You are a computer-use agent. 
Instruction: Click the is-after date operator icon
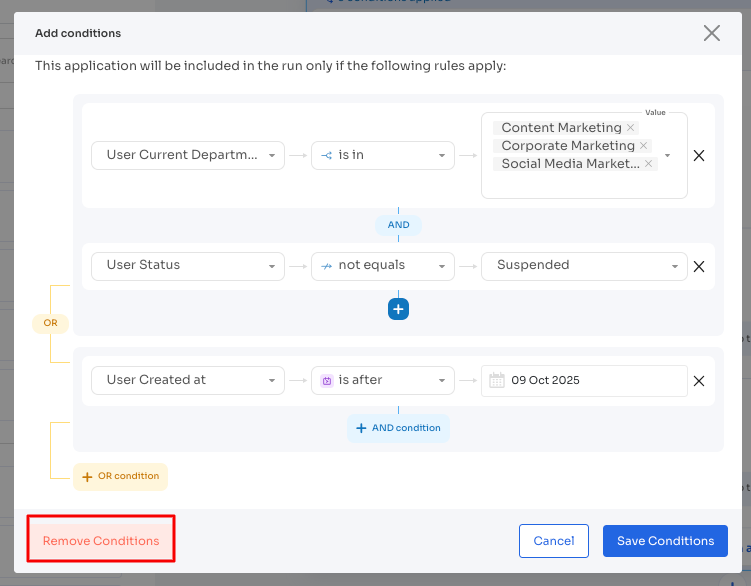tap(327, 381)
